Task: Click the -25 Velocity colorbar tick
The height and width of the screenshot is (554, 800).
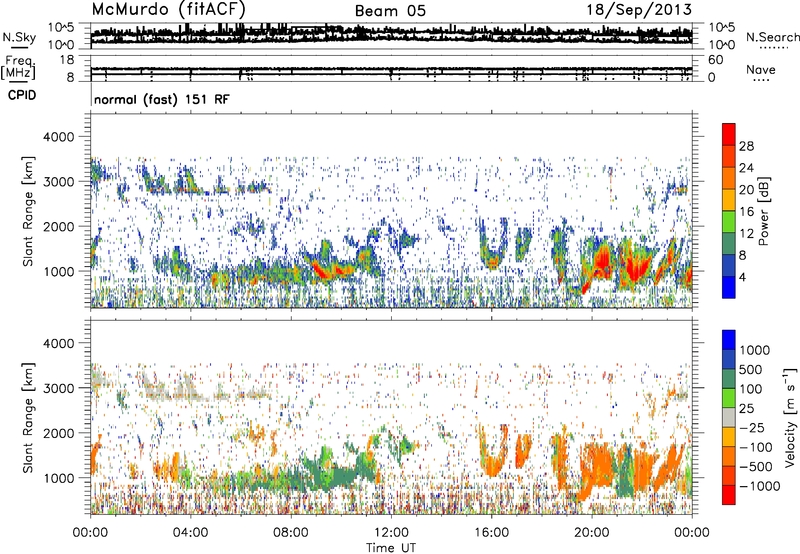Action: pos(752,428)
